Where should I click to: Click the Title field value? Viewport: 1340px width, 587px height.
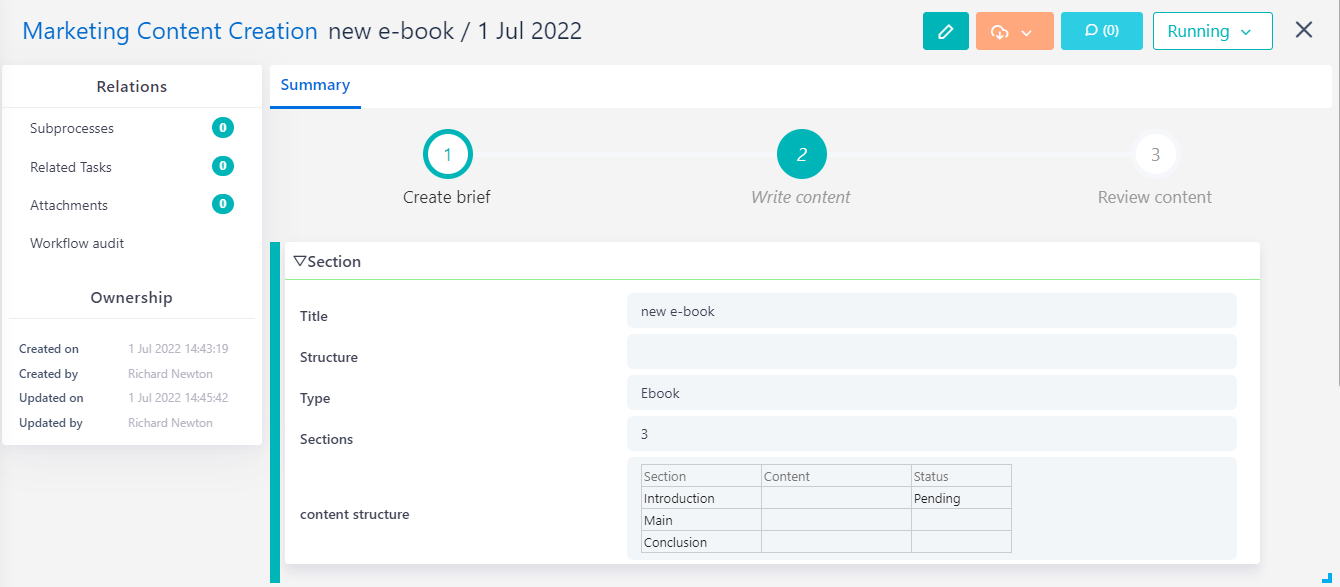pyautogui.click(x=931, y=311)
